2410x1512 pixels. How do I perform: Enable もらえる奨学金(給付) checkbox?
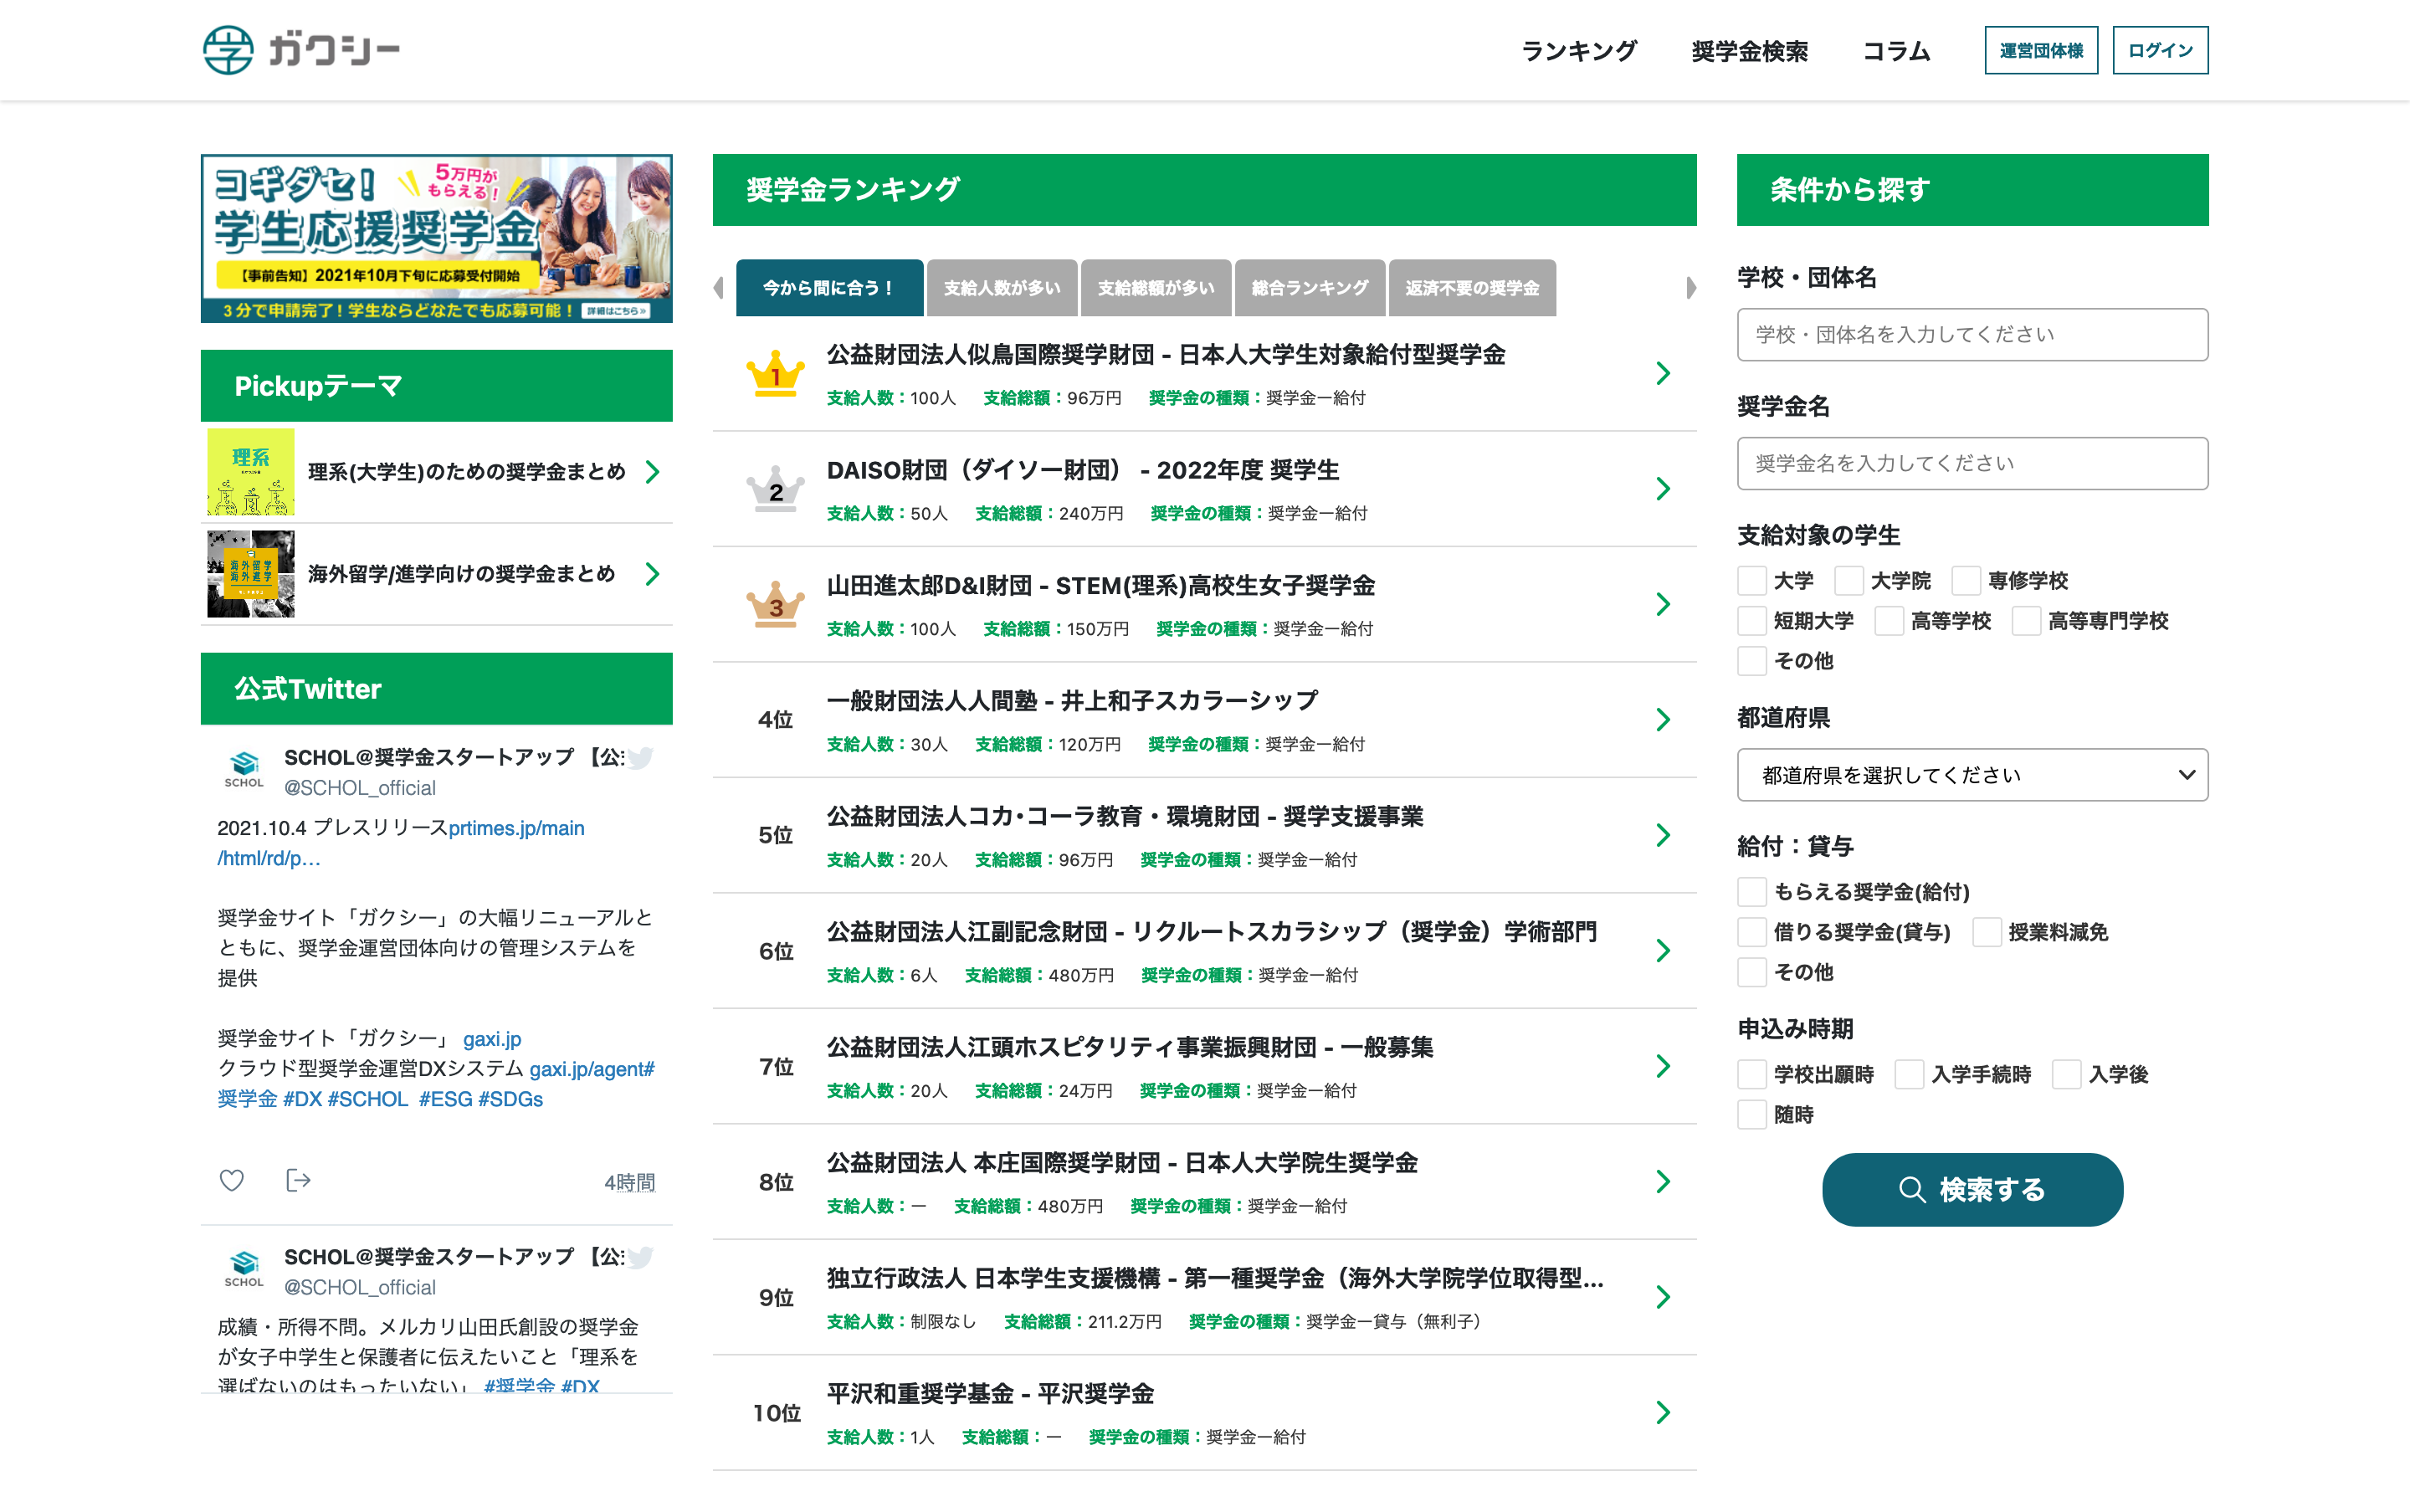click(x=1752, y=892)
